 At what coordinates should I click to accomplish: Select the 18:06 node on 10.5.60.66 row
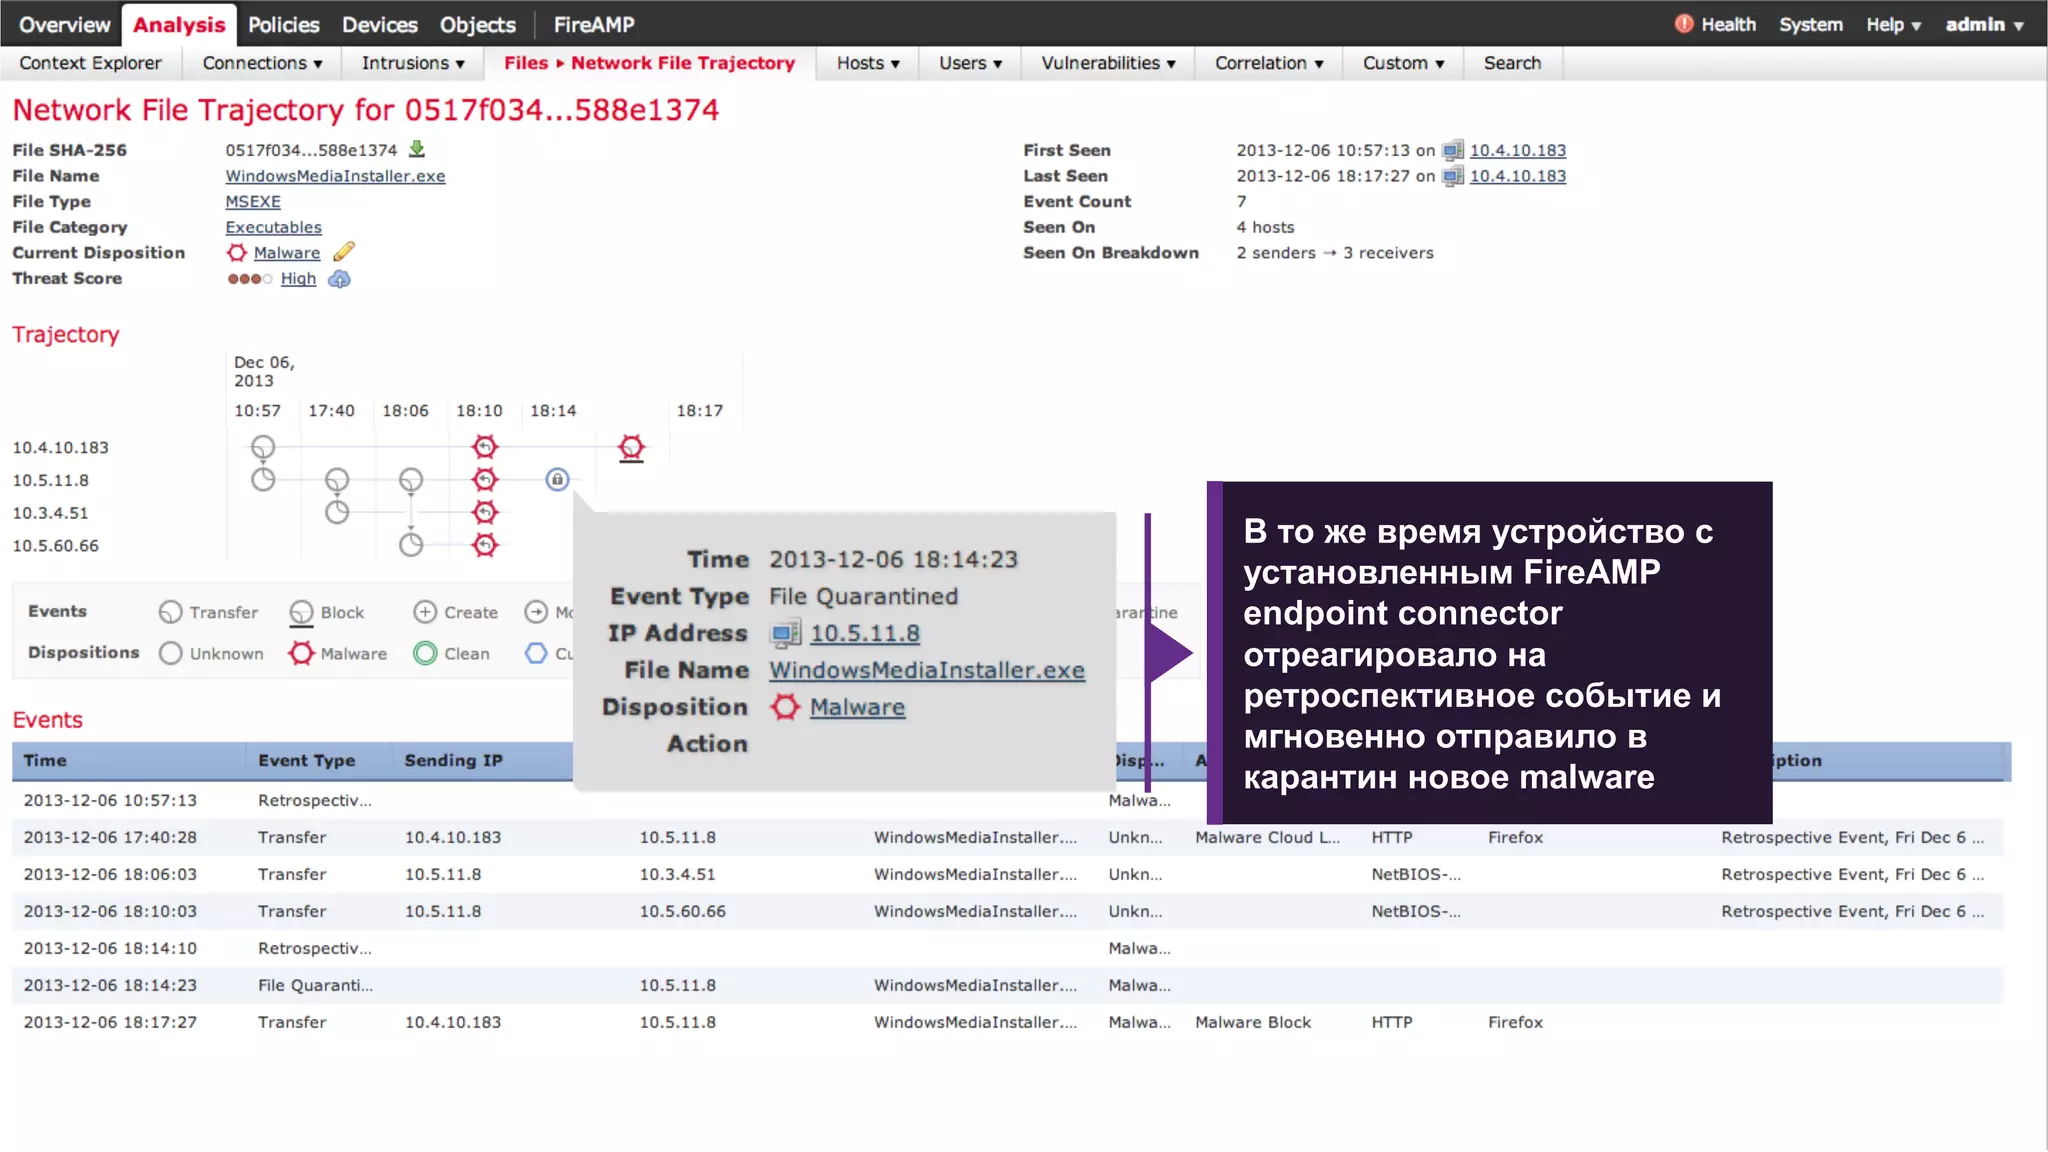[x=411, y=545]
